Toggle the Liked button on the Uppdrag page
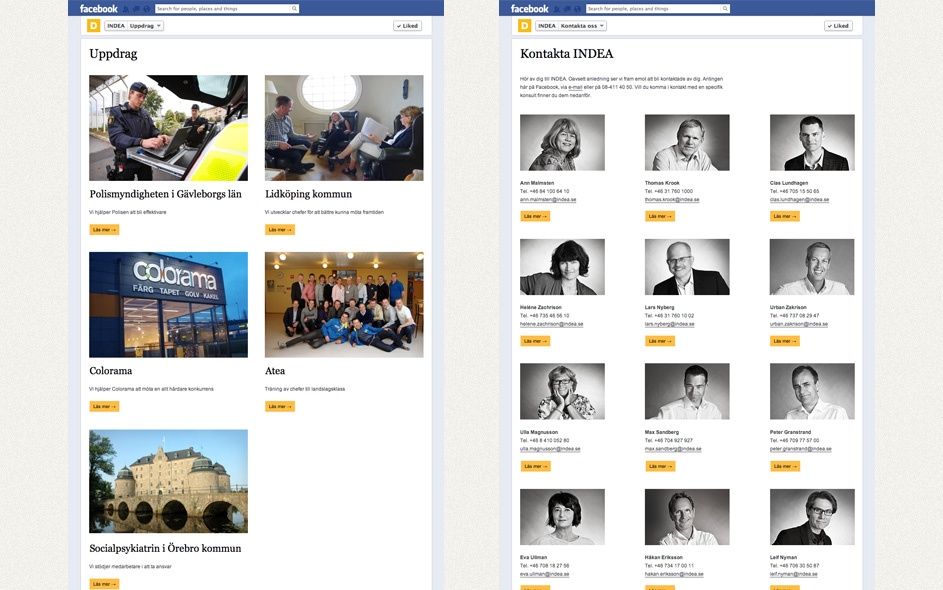This screenshot has width=943, height=590. tap(408, 26)
